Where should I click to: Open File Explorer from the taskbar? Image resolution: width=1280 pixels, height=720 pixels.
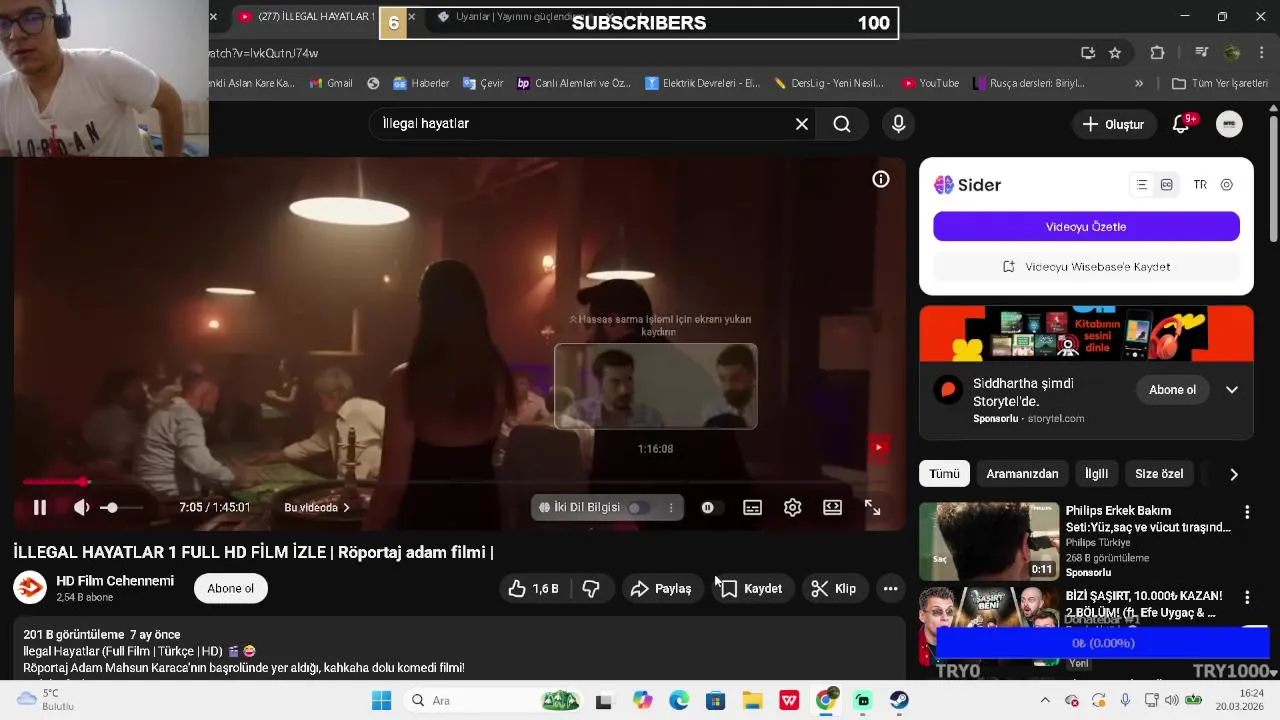[x=752, y=700]
